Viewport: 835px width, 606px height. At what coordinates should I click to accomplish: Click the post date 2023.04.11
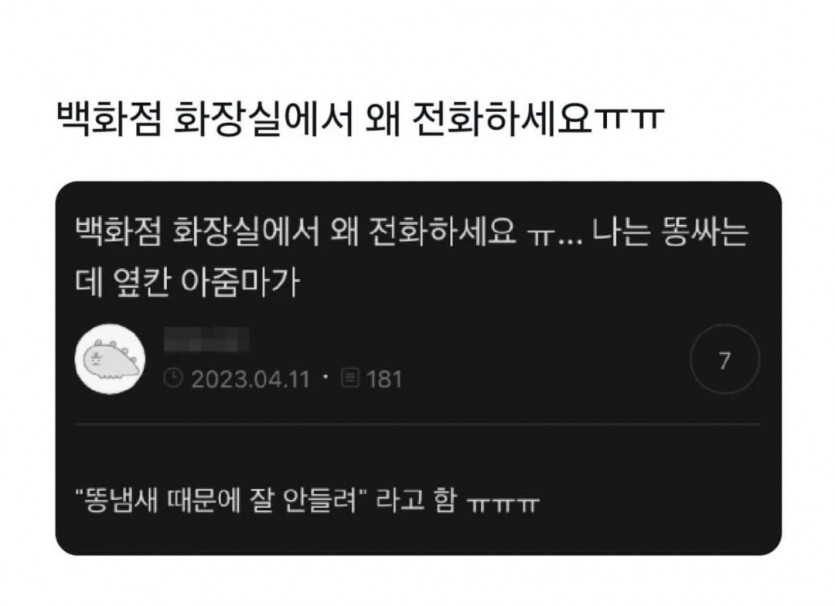pyautogui.click(x=250, y=379)
